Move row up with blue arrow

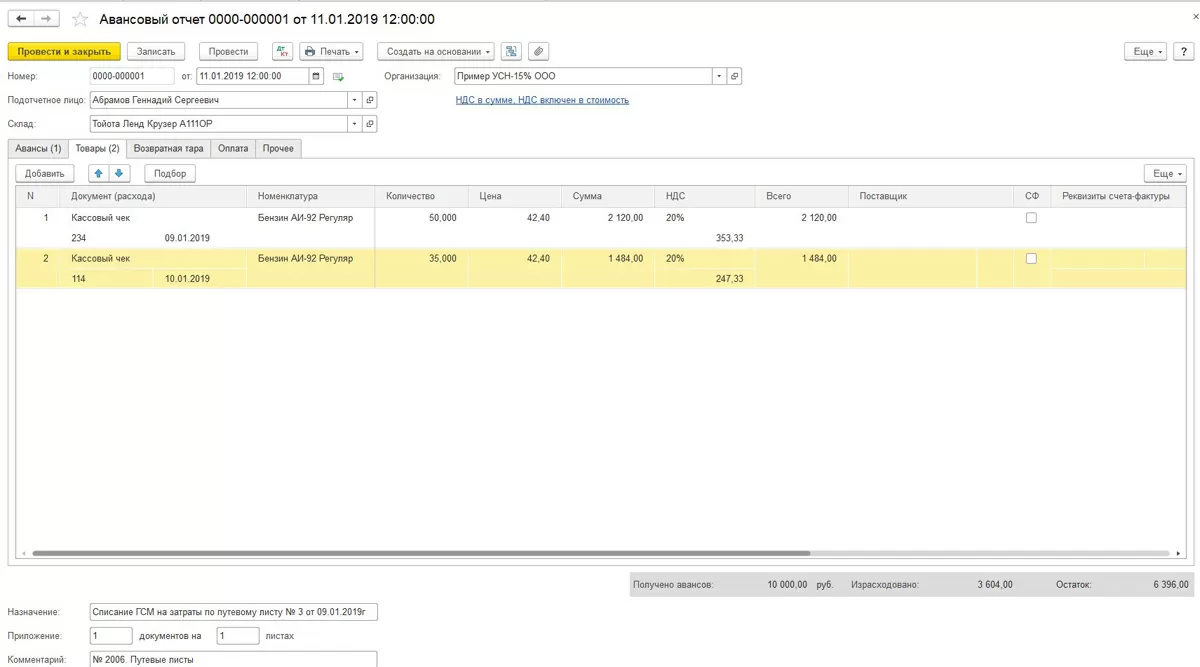[98, 173]
